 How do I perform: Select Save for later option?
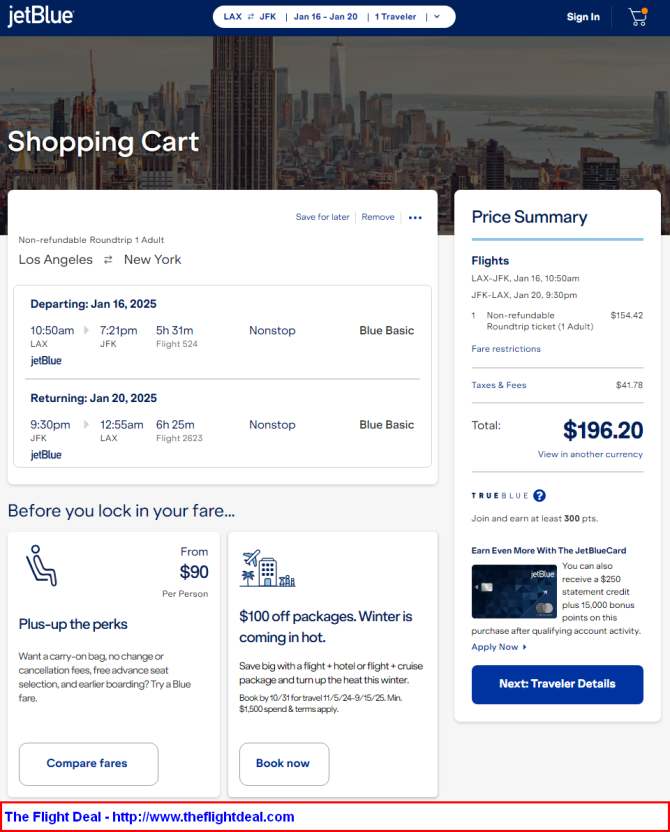tap(323, 217)
